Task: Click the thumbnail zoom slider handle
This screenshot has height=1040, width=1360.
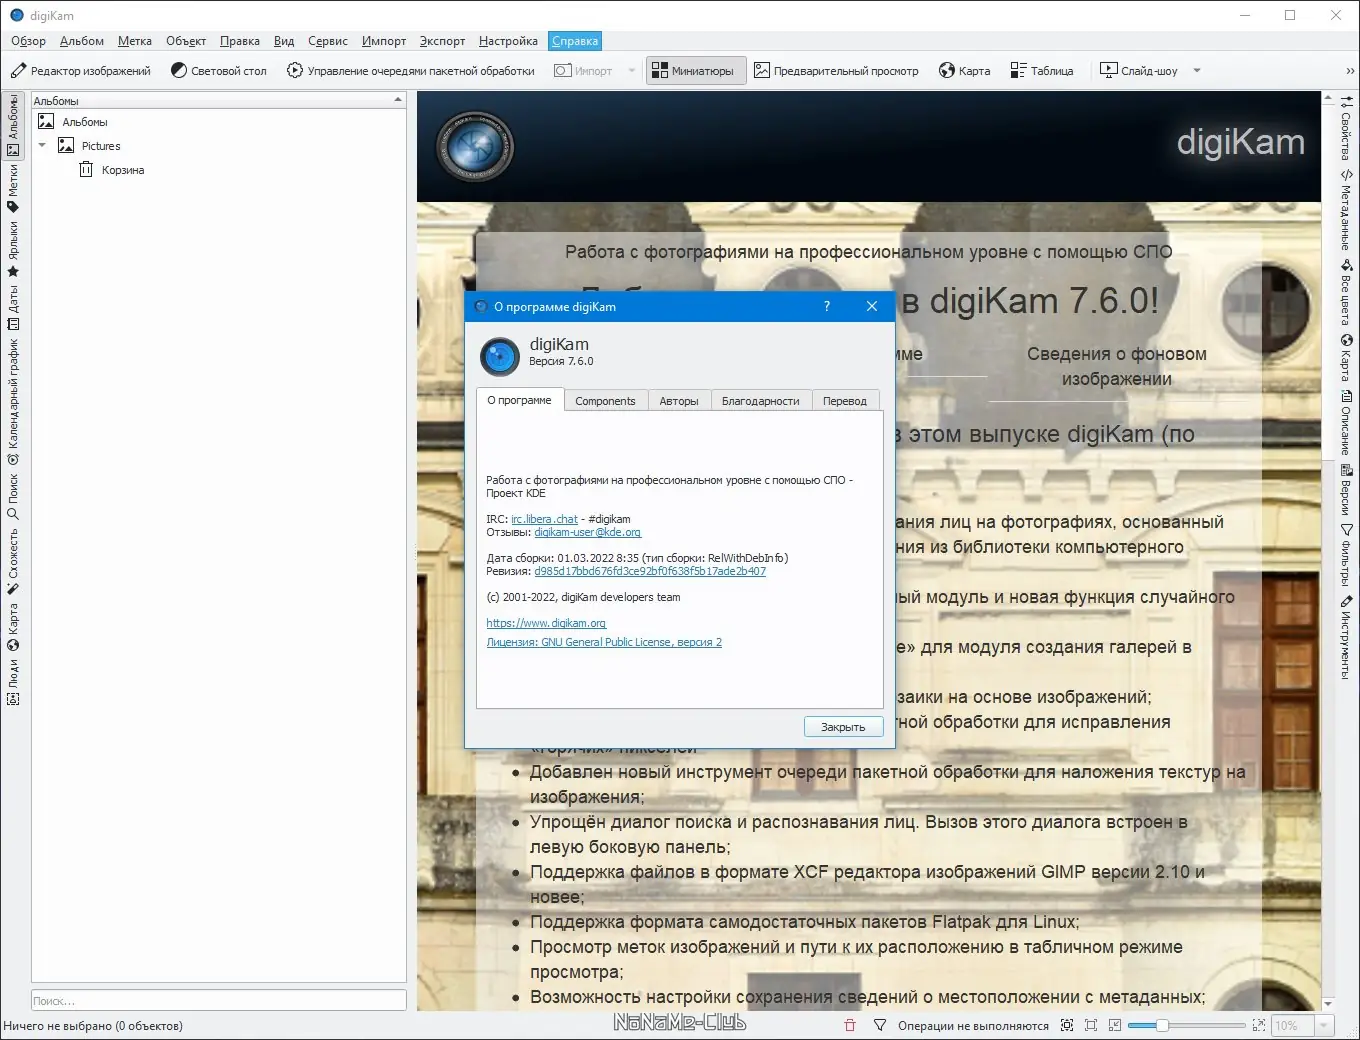Action: pyautogui.click(x=1162, y=1025)
